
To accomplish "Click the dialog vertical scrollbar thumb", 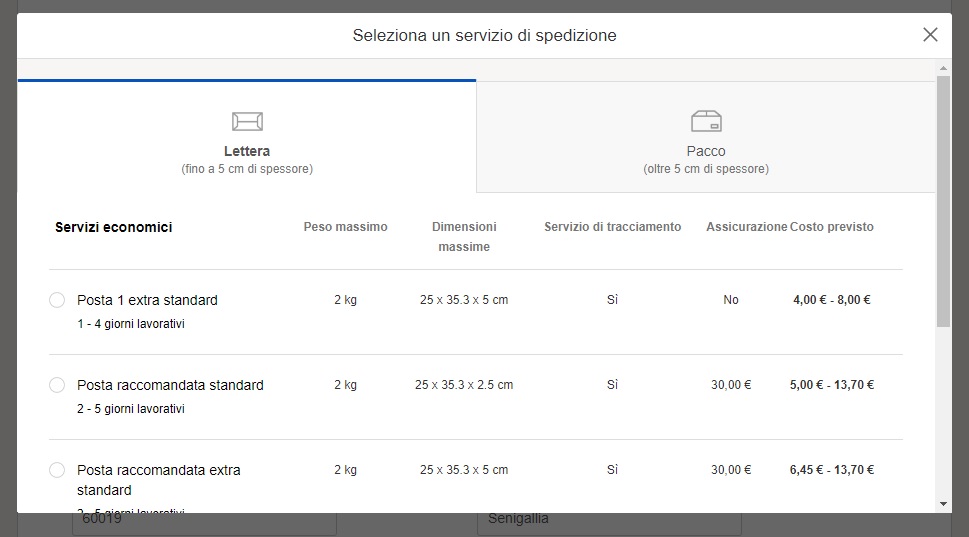I will pos(943,201).
